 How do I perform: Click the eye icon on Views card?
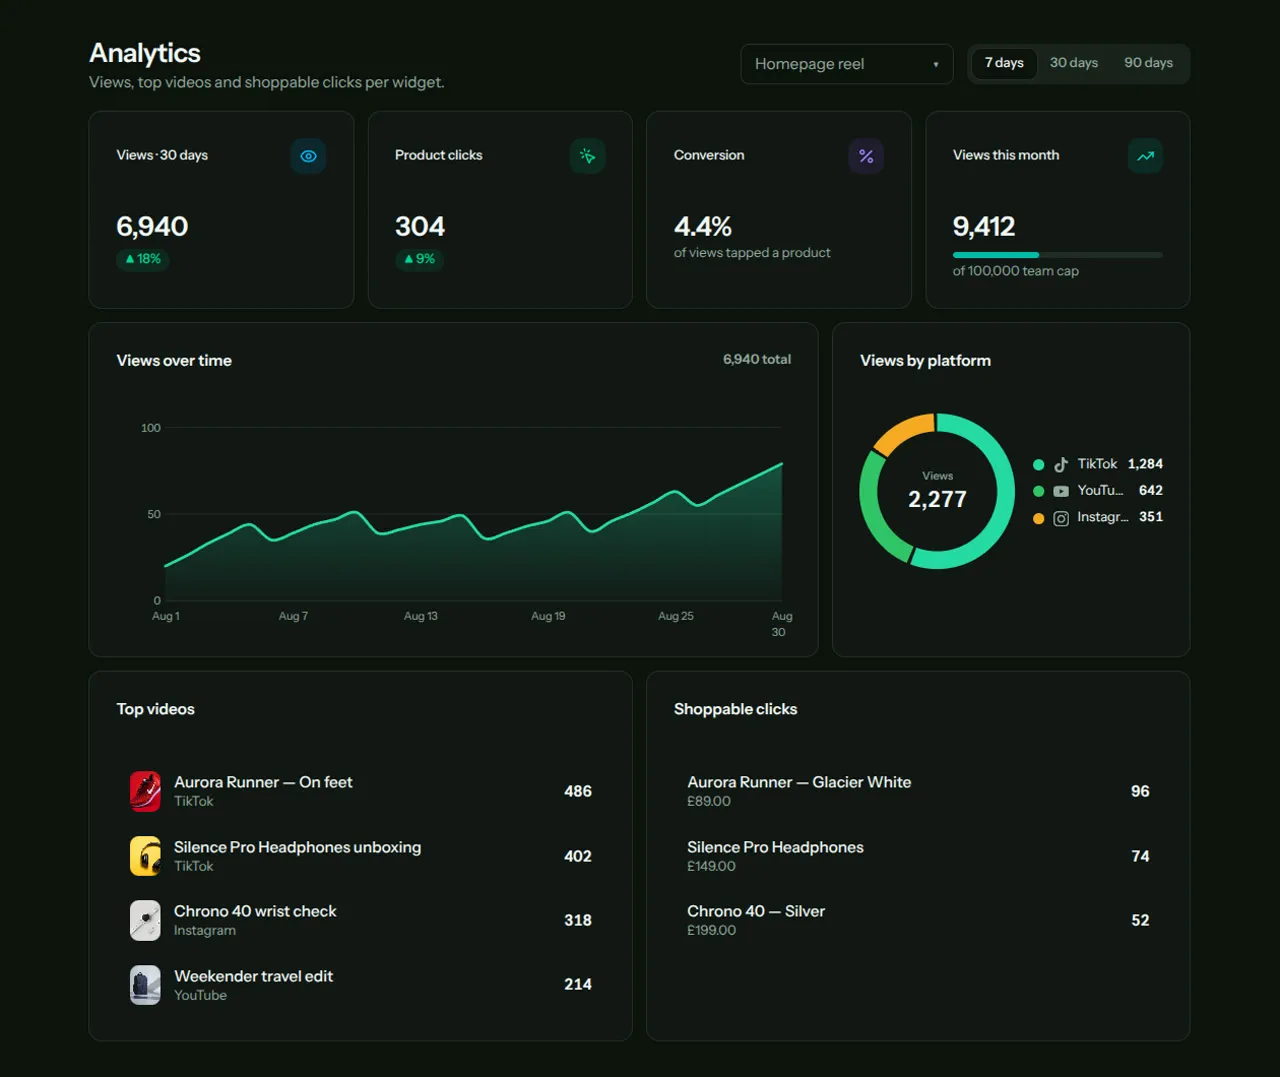(308, 156)
